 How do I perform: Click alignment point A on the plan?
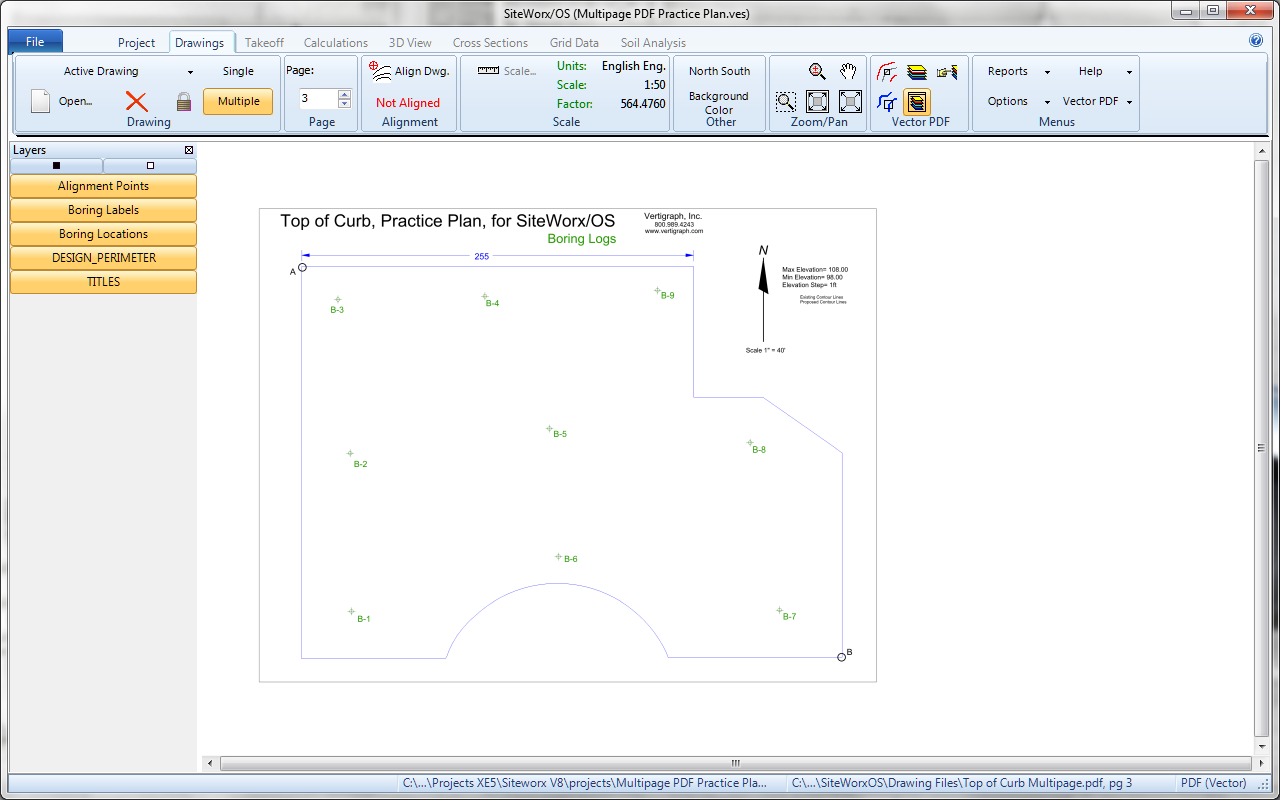click(x=302, y=267)
